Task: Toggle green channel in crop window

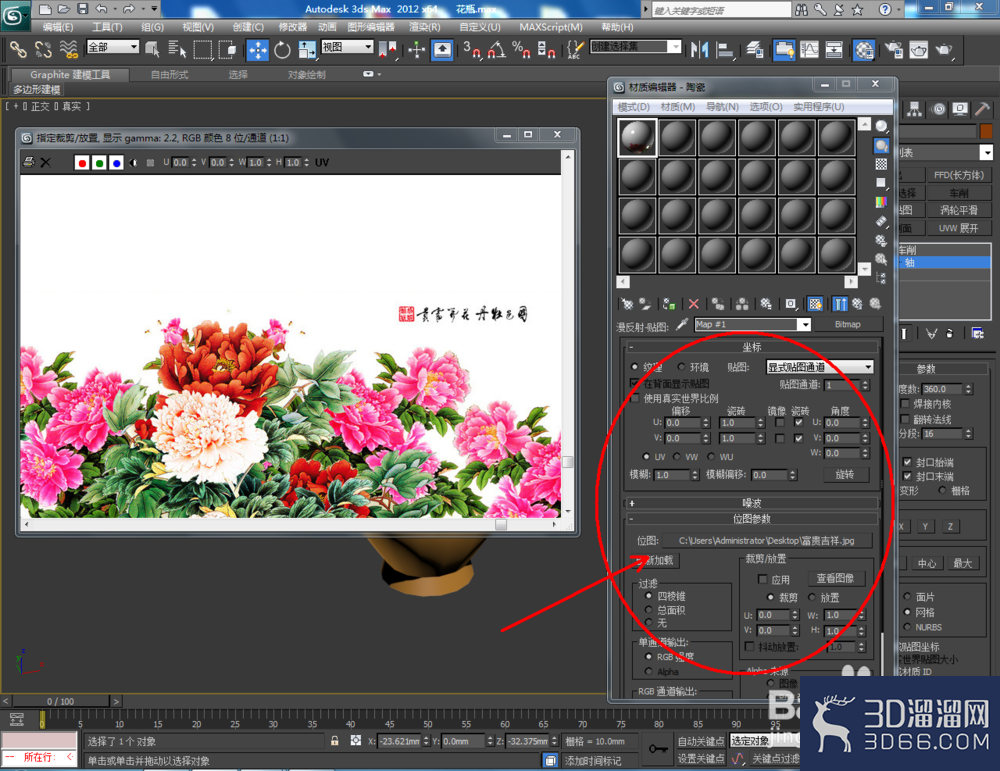Action: [99, 163]
